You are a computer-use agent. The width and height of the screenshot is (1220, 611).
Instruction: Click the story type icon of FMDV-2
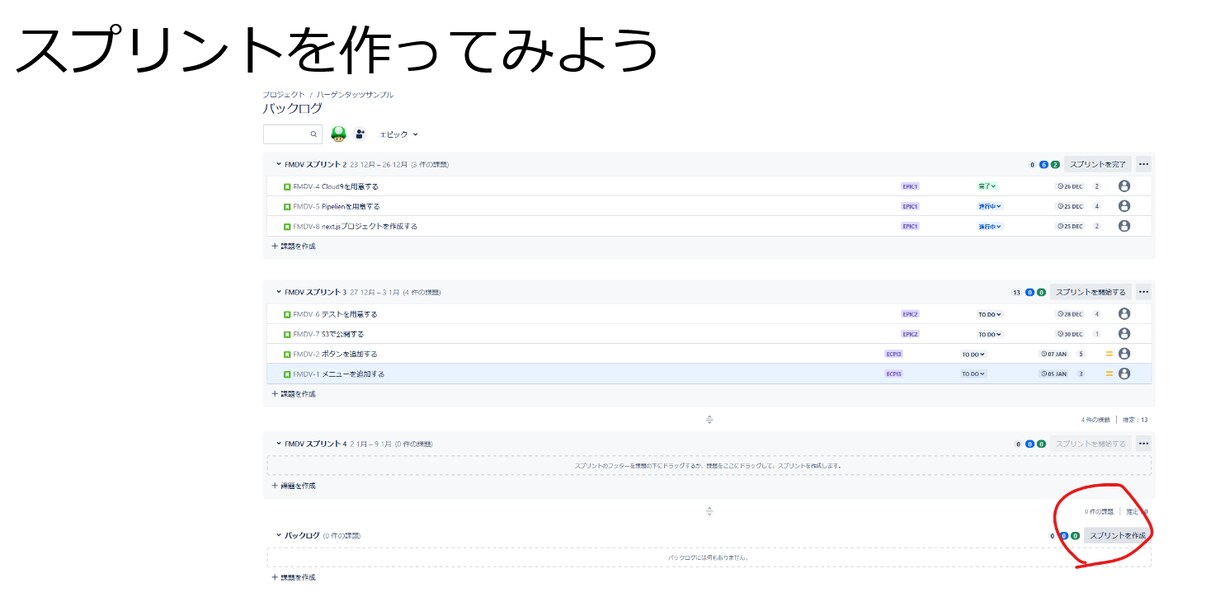[x=287, y=354]
